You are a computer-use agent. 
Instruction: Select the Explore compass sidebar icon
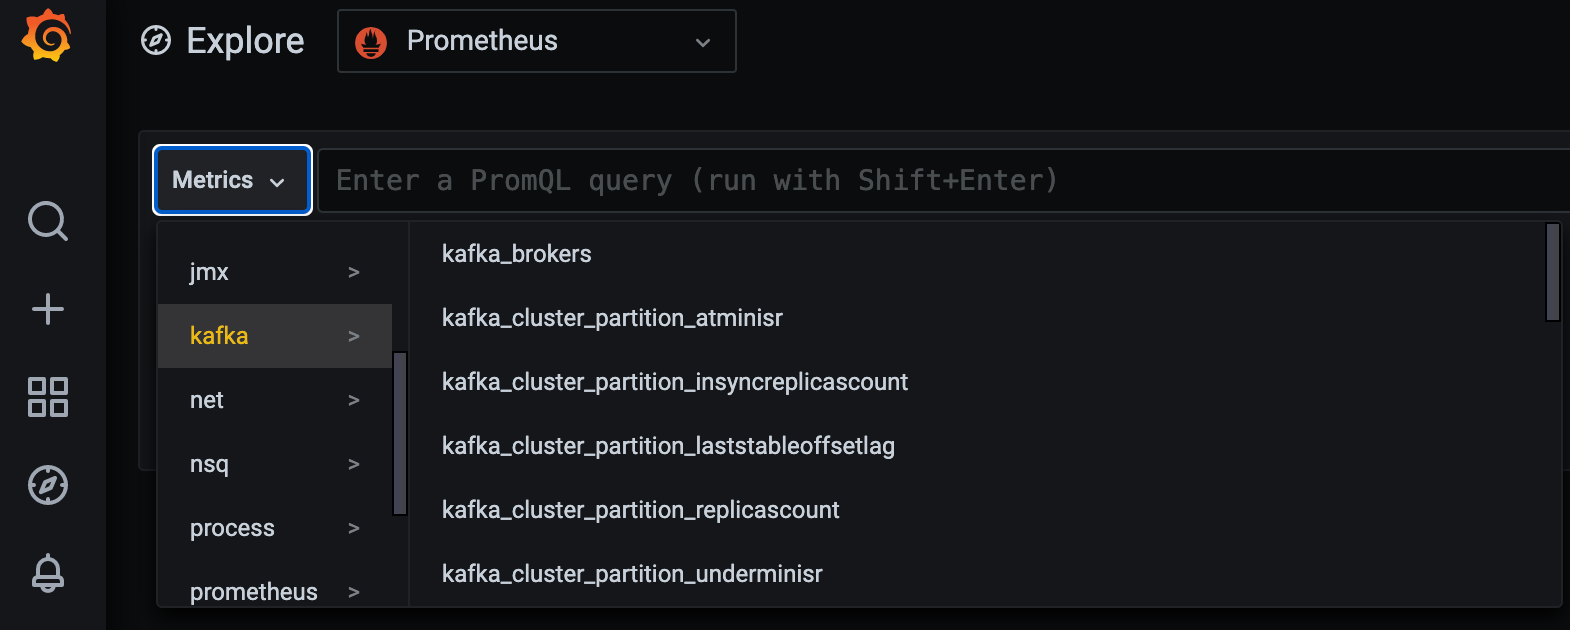(47, 485)
